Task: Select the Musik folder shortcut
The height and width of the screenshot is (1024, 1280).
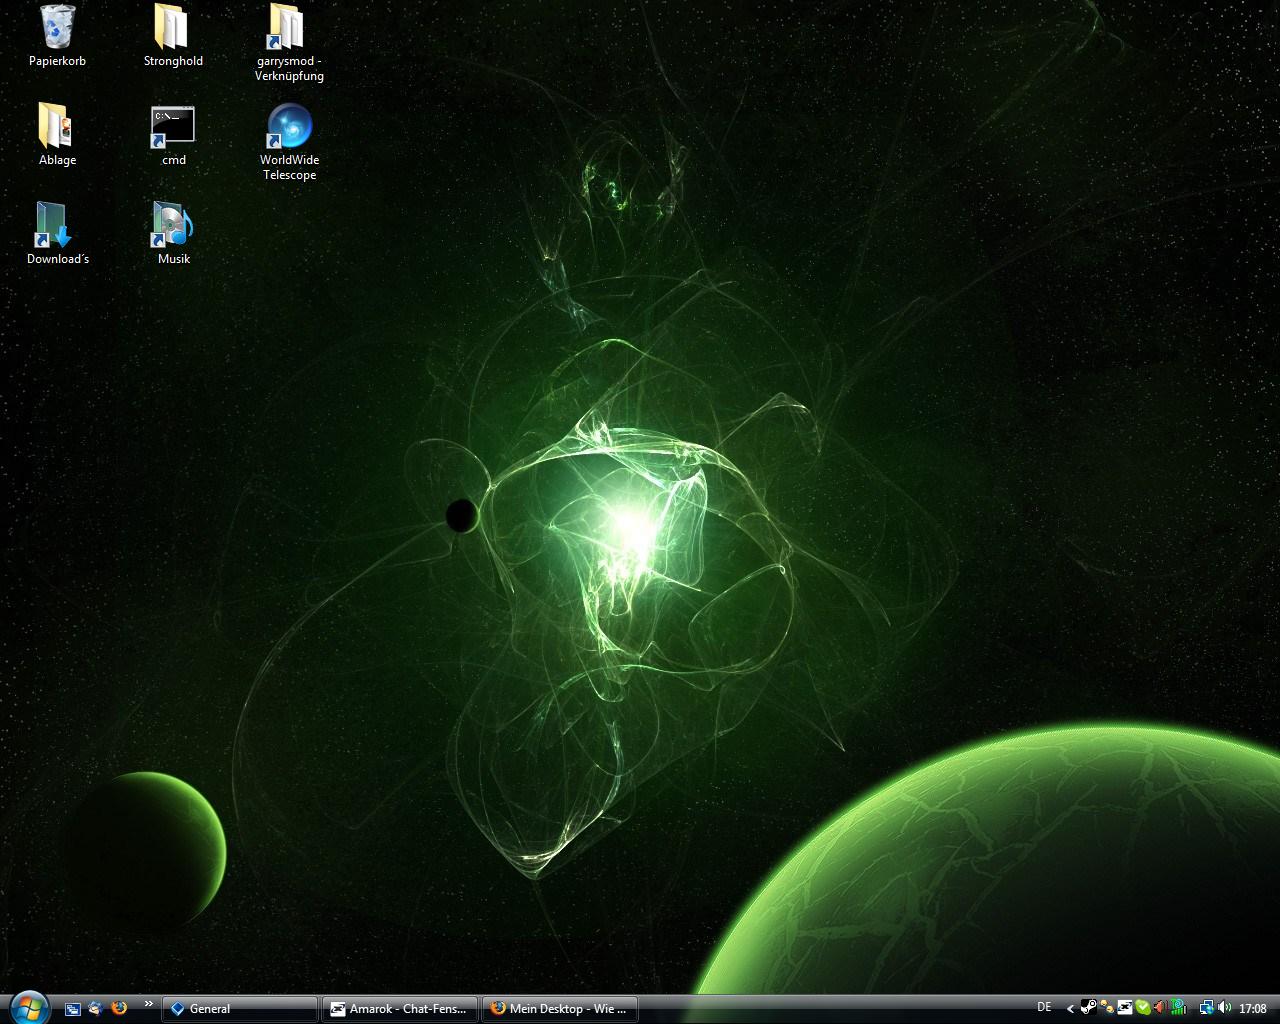Action: click(x=173, y=226)
